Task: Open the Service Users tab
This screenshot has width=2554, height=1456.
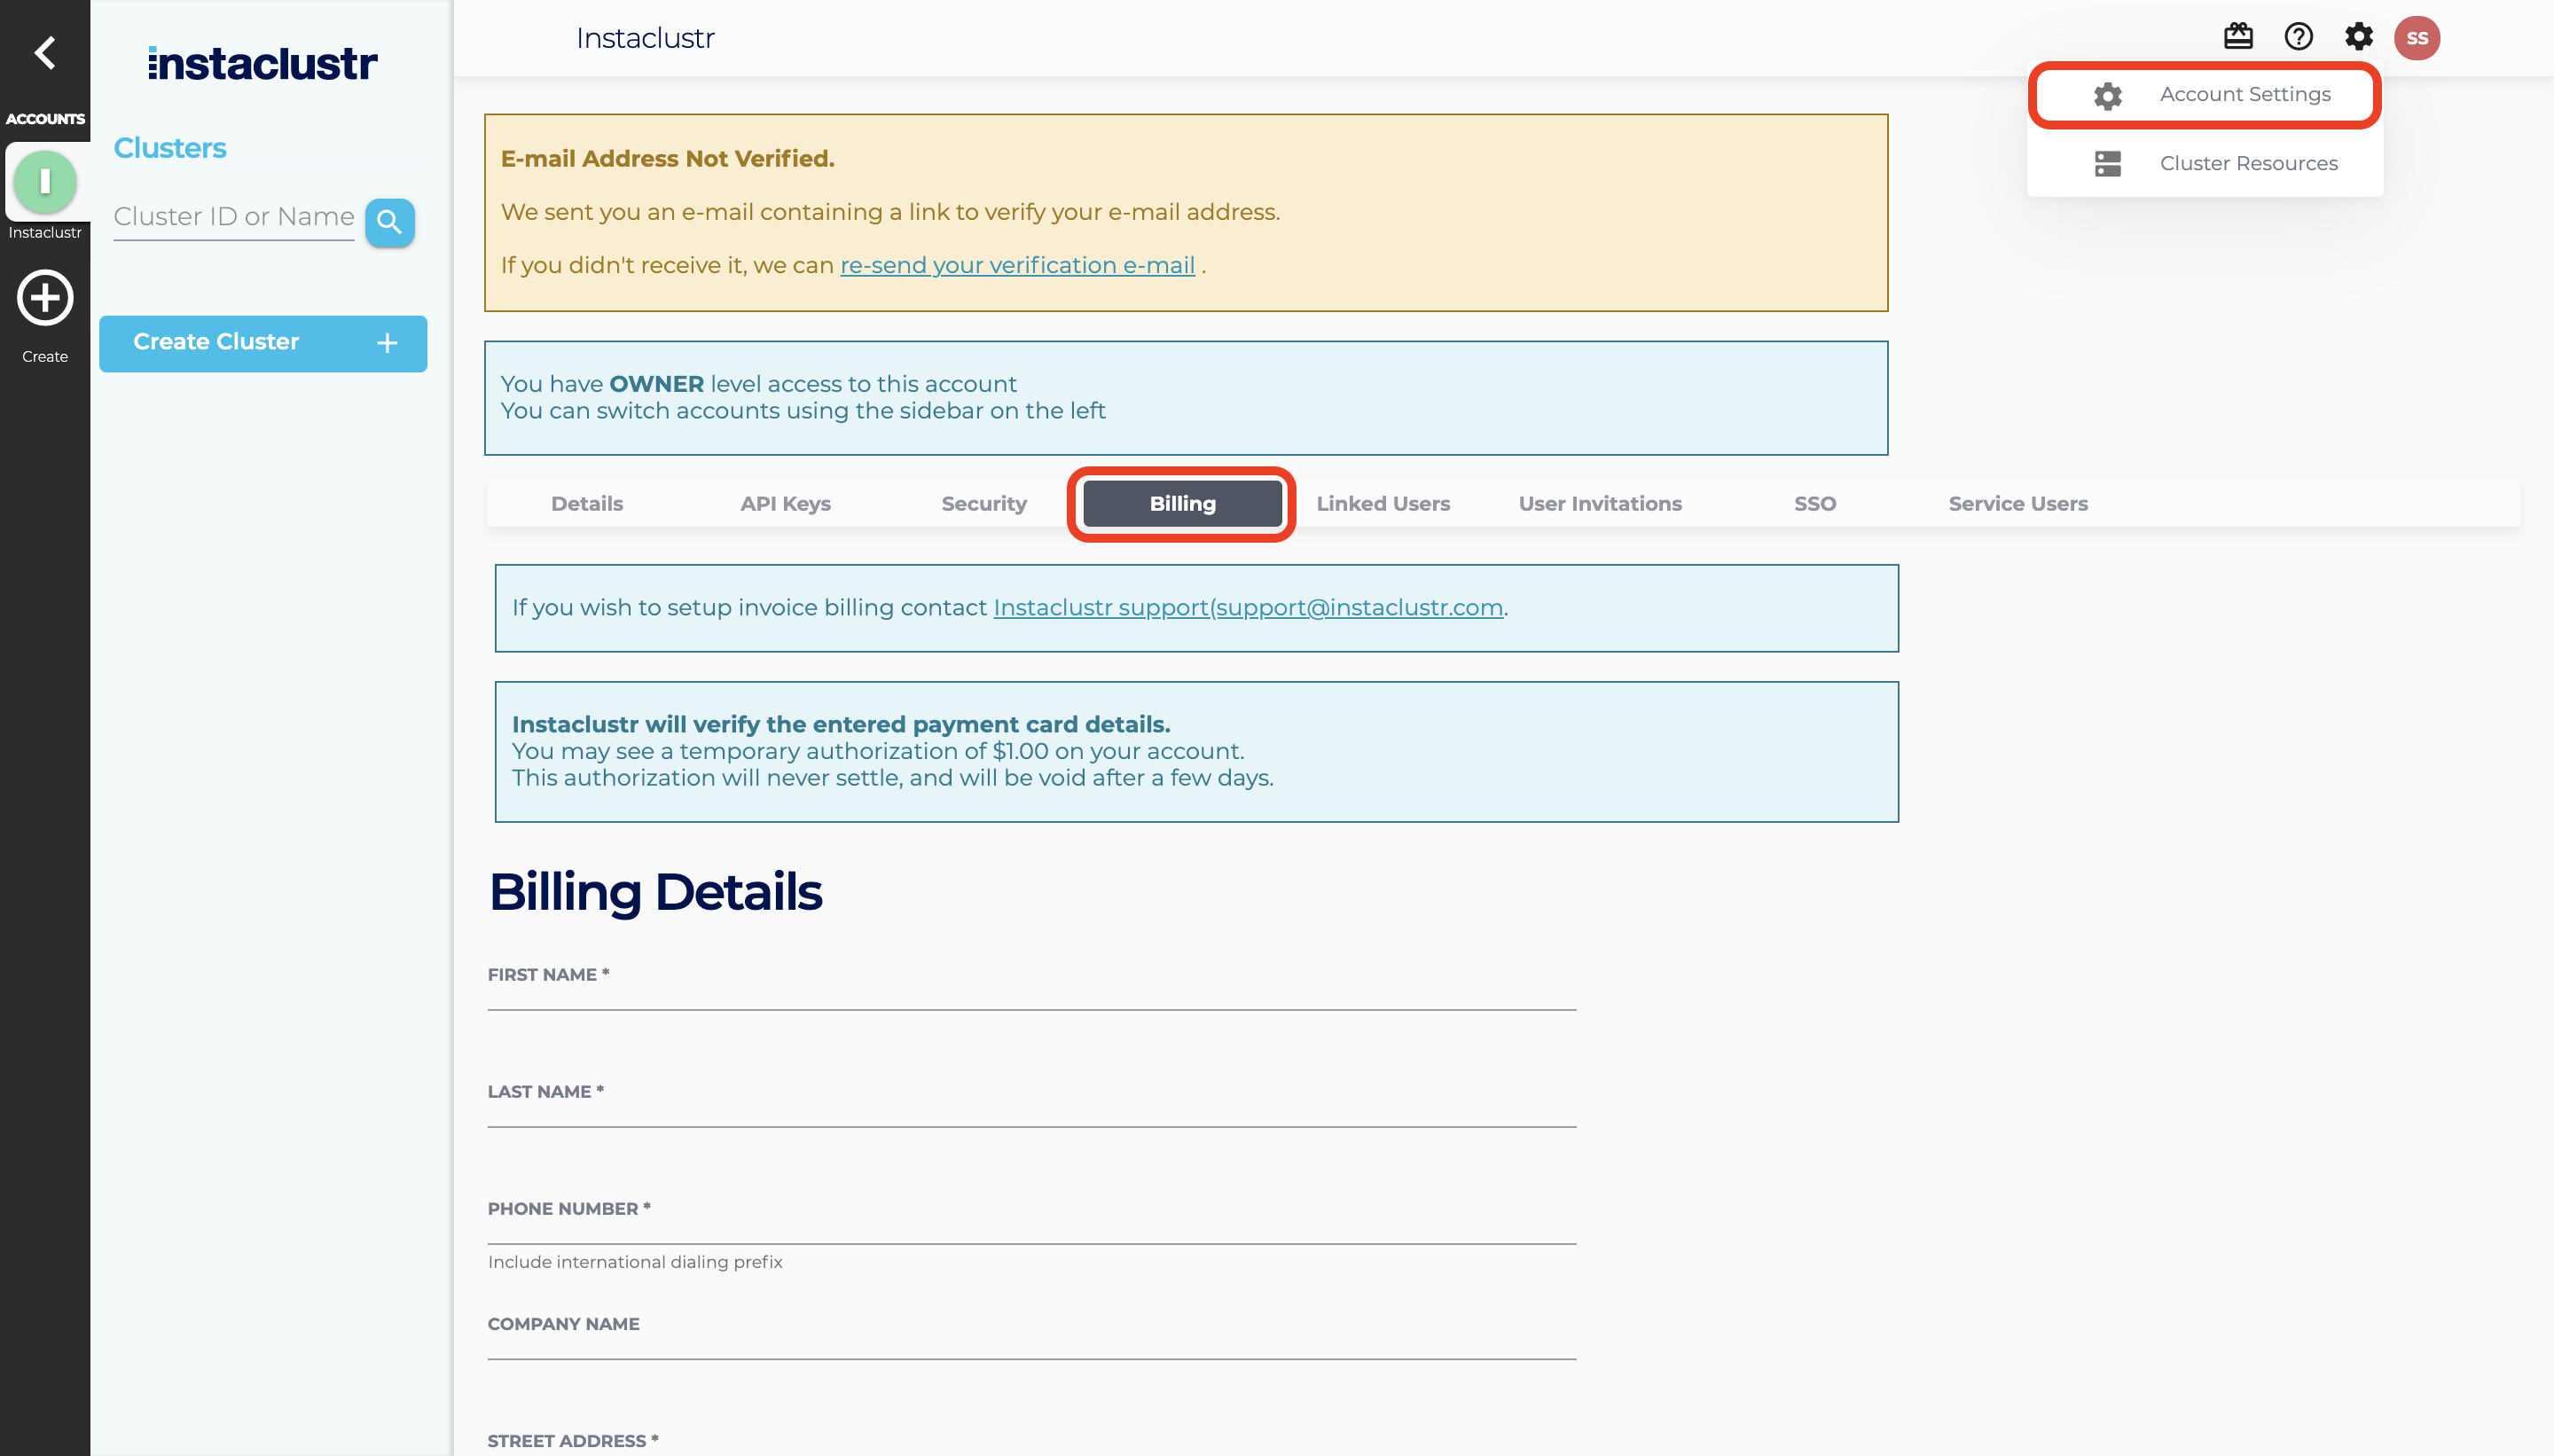Action: [x=2017, y=504]
